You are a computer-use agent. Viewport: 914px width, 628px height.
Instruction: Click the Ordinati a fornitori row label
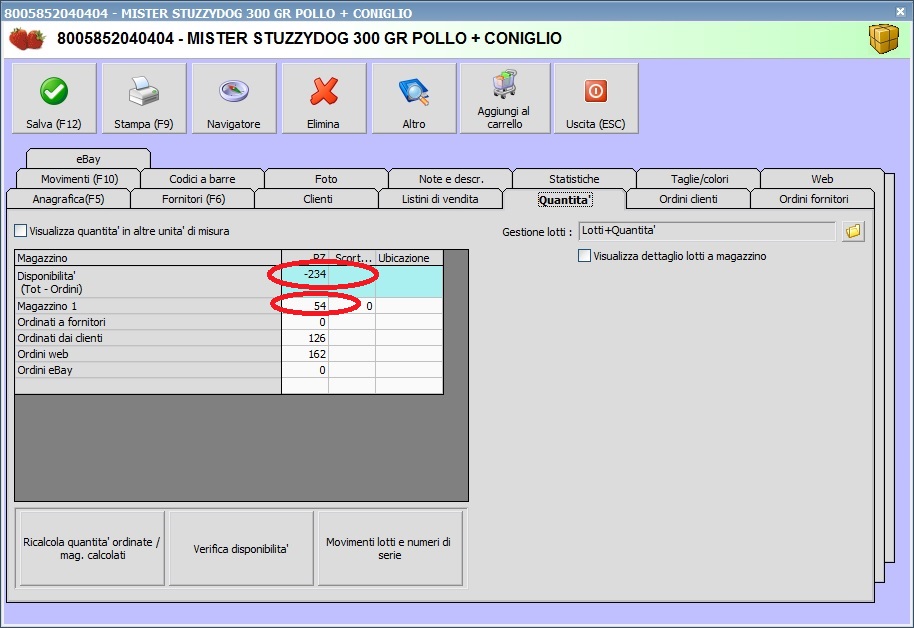pyautogui.click(x=148, y=322)
